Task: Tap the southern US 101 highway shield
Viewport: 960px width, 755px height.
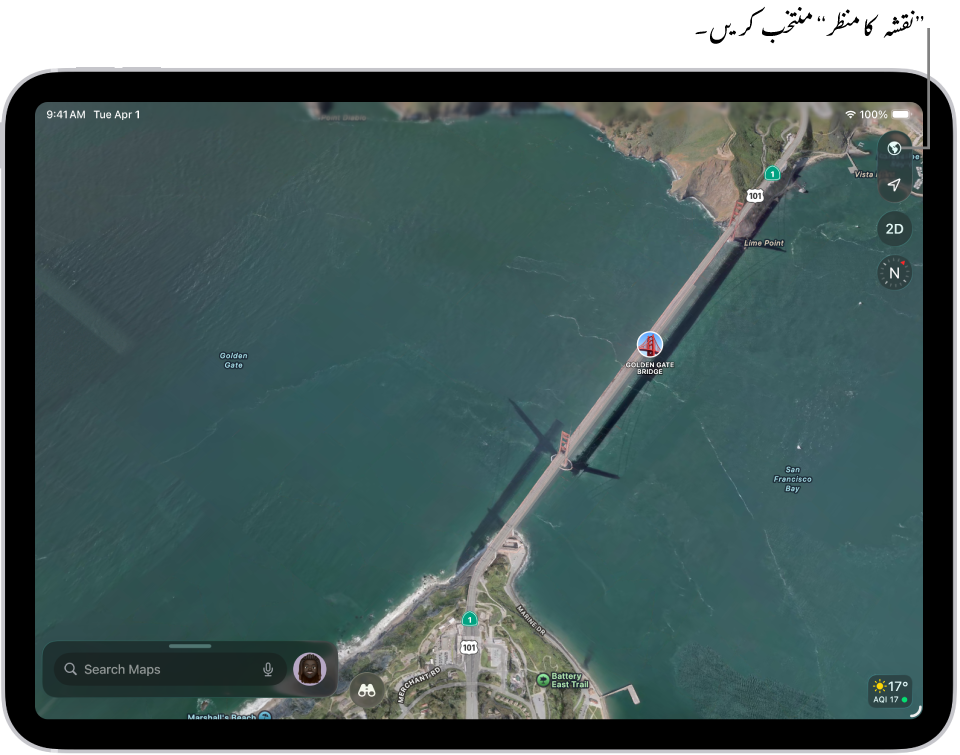Action: 469,647
